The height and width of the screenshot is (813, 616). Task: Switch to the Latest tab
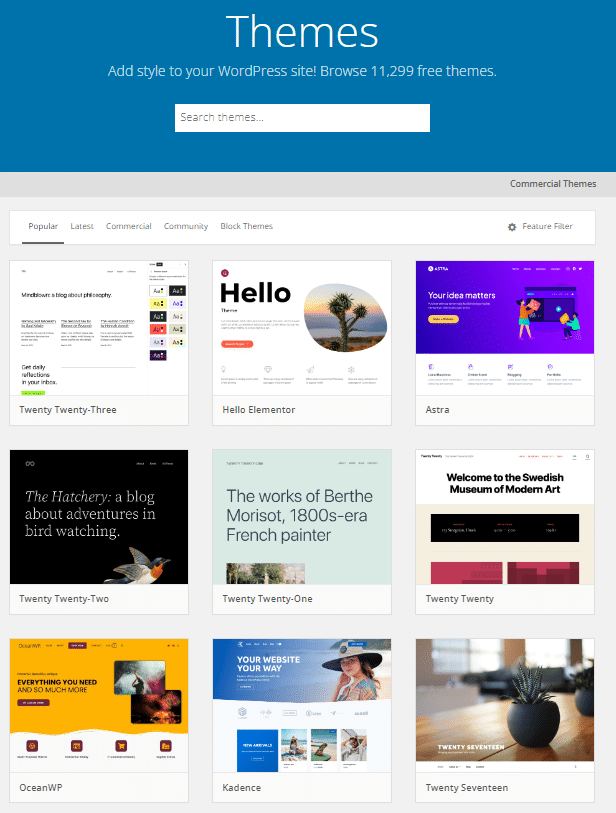pyautogui.click(x=82, y=227)
